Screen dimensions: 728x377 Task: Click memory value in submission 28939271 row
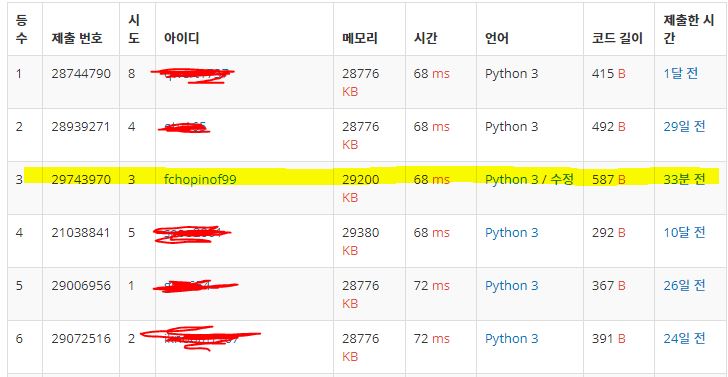pos(361,136)
